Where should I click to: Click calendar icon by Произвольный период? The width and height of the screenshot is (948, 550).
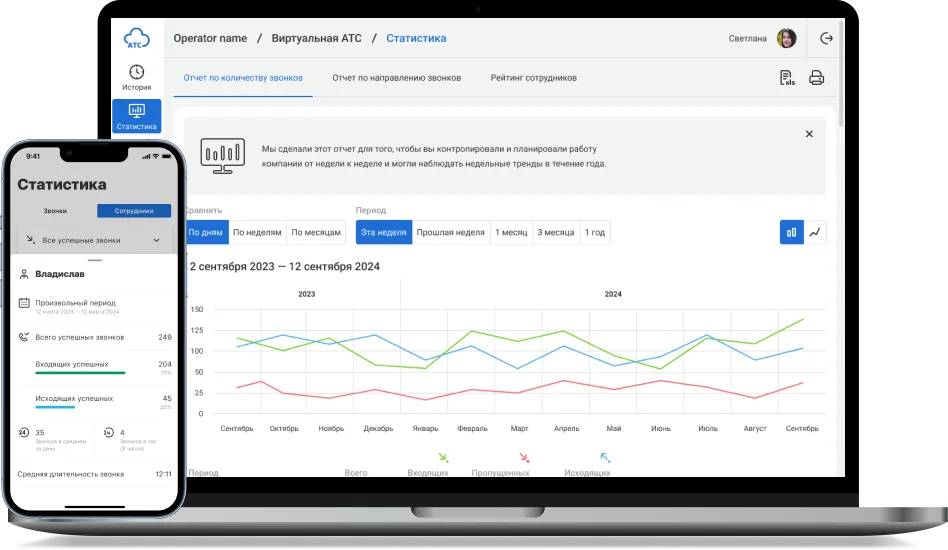tap(24, 303)
